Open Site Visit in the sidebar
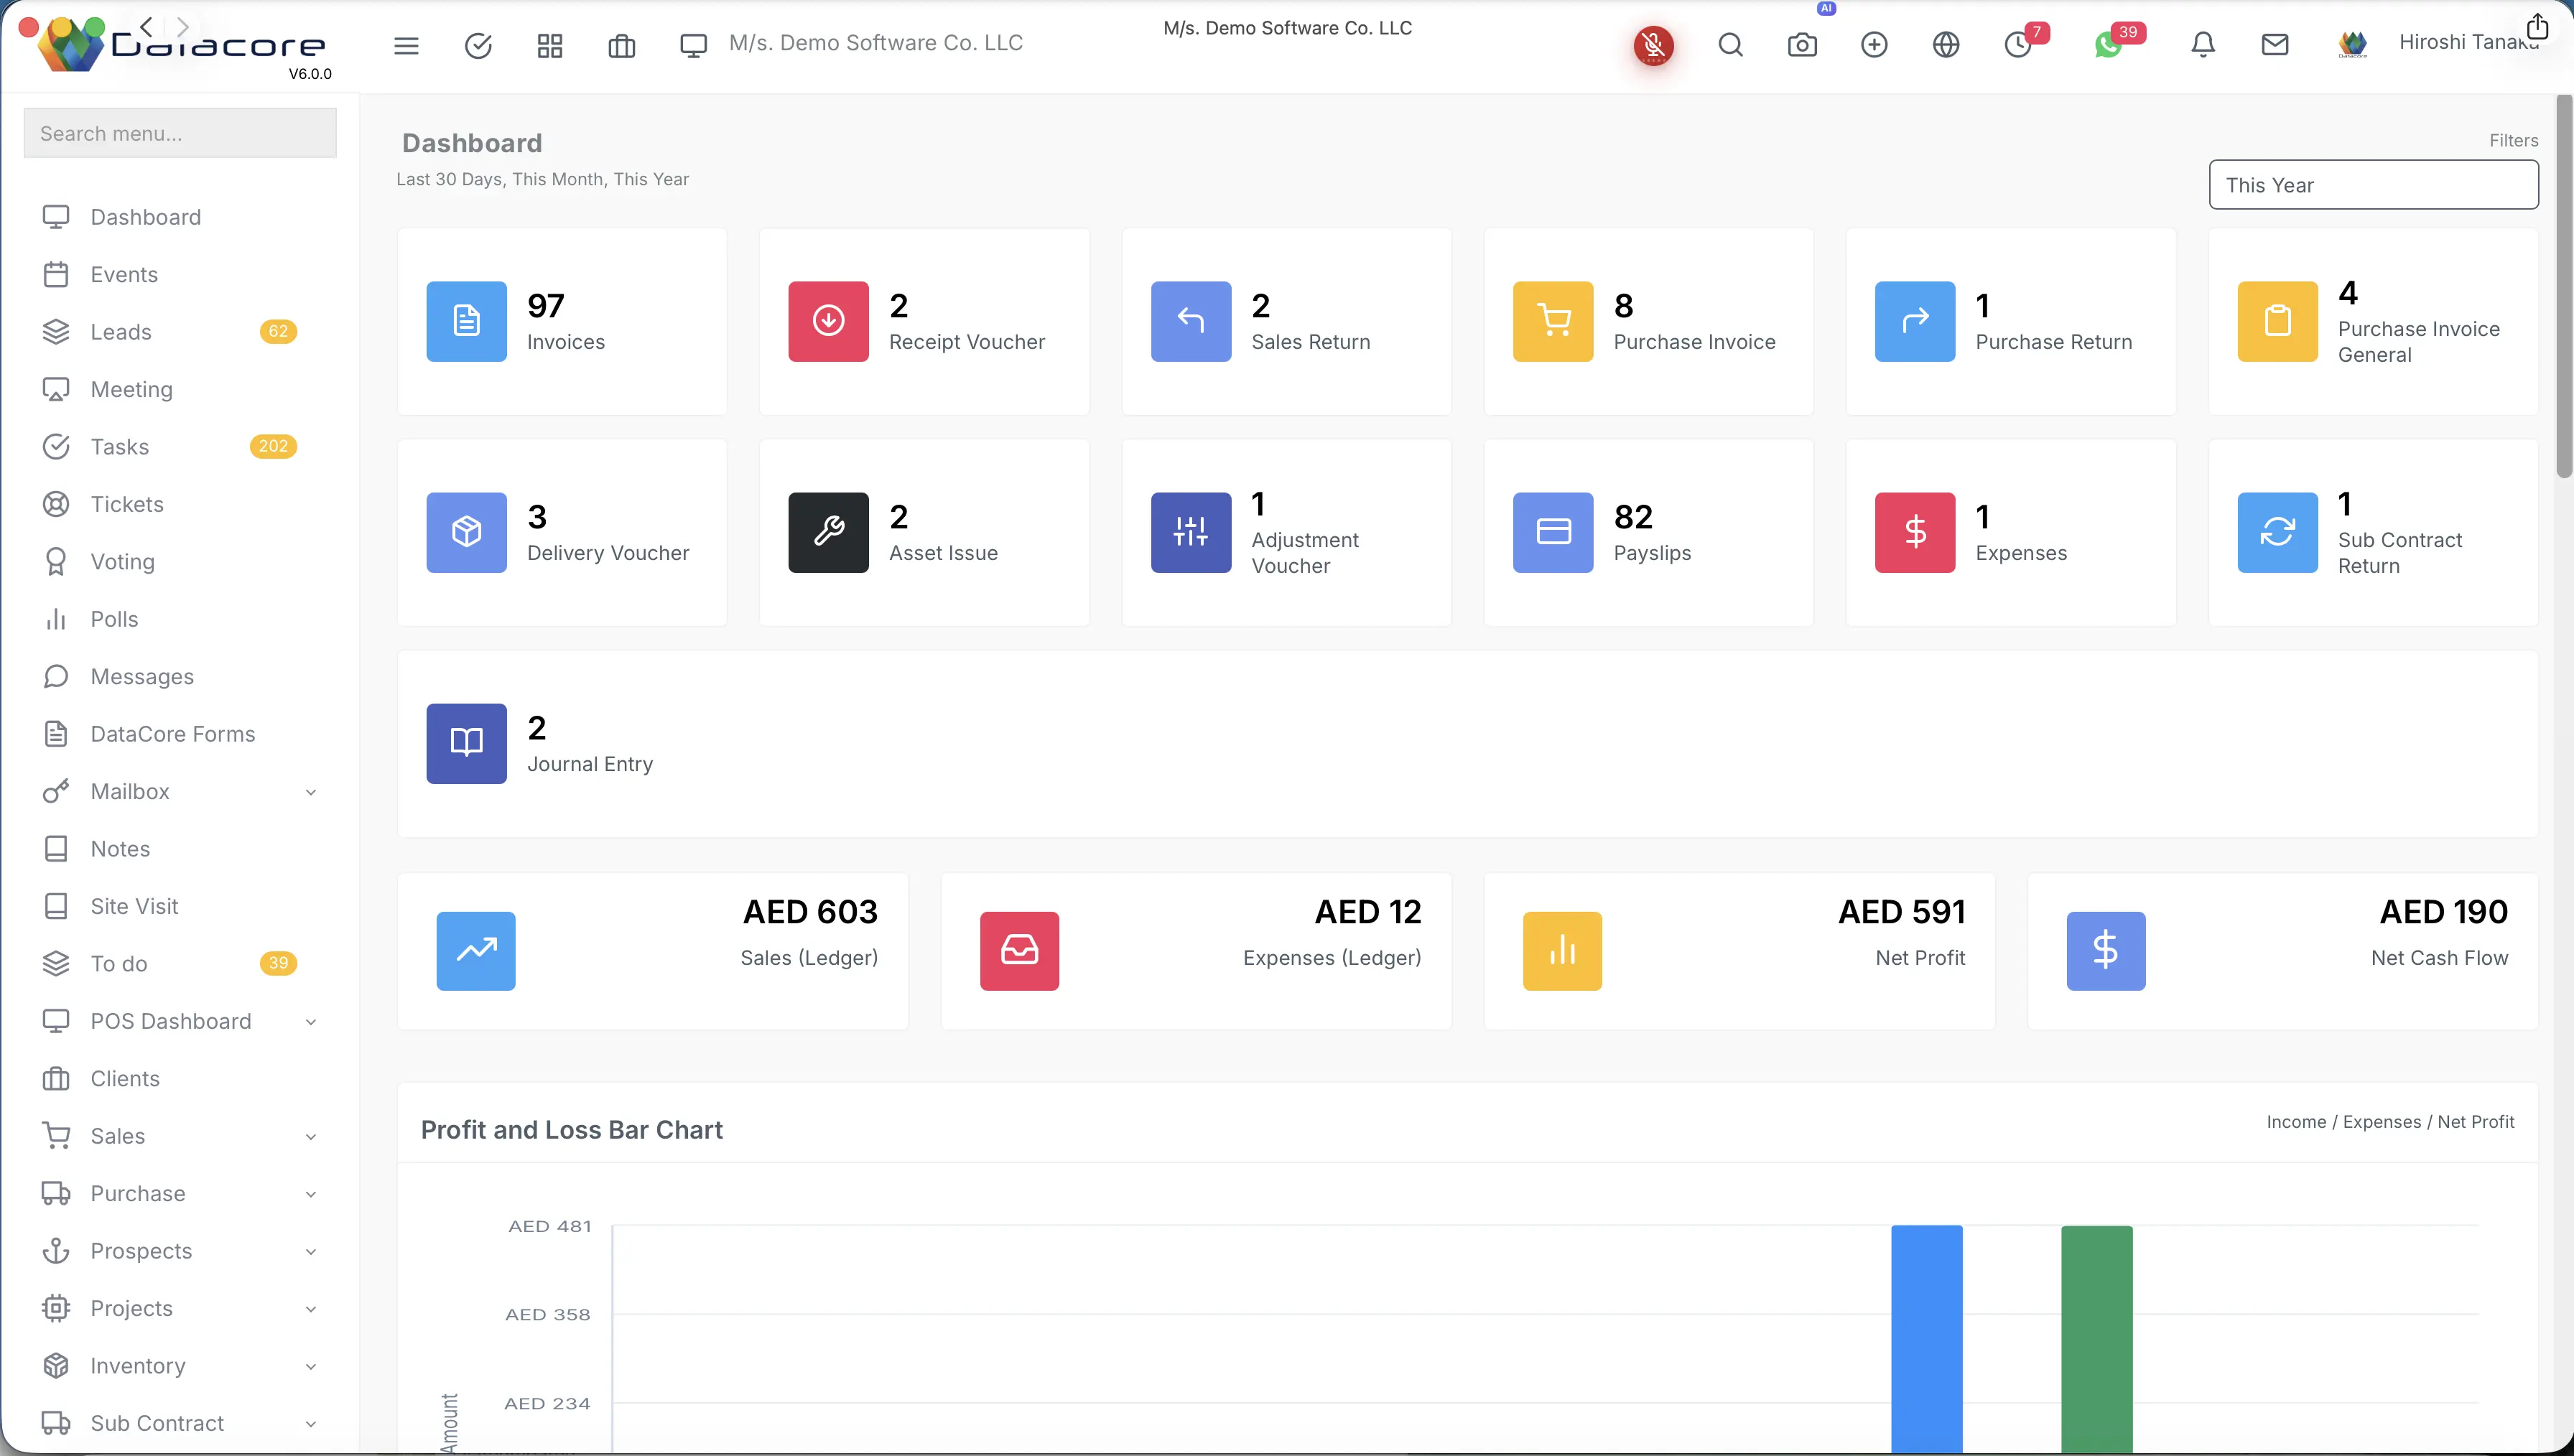 [x=134, y=906]
